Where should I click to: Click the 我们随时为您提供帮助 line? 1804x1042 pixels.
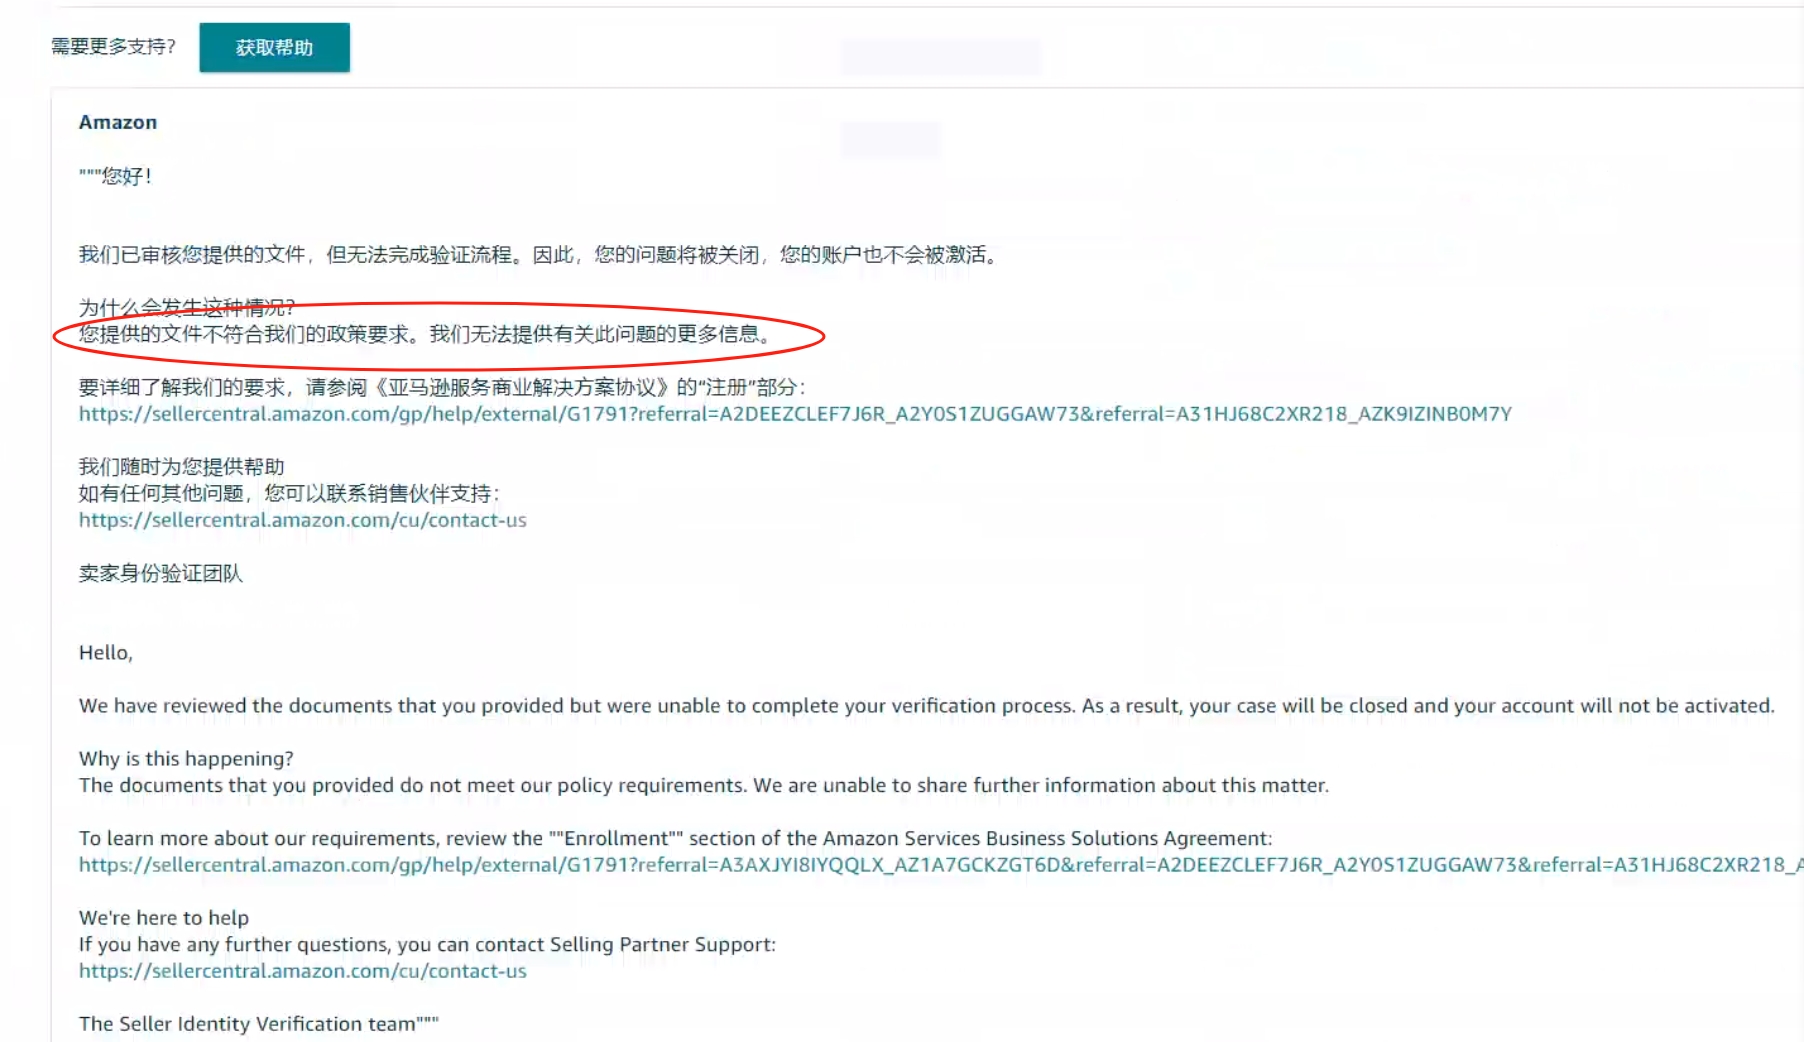182,467
